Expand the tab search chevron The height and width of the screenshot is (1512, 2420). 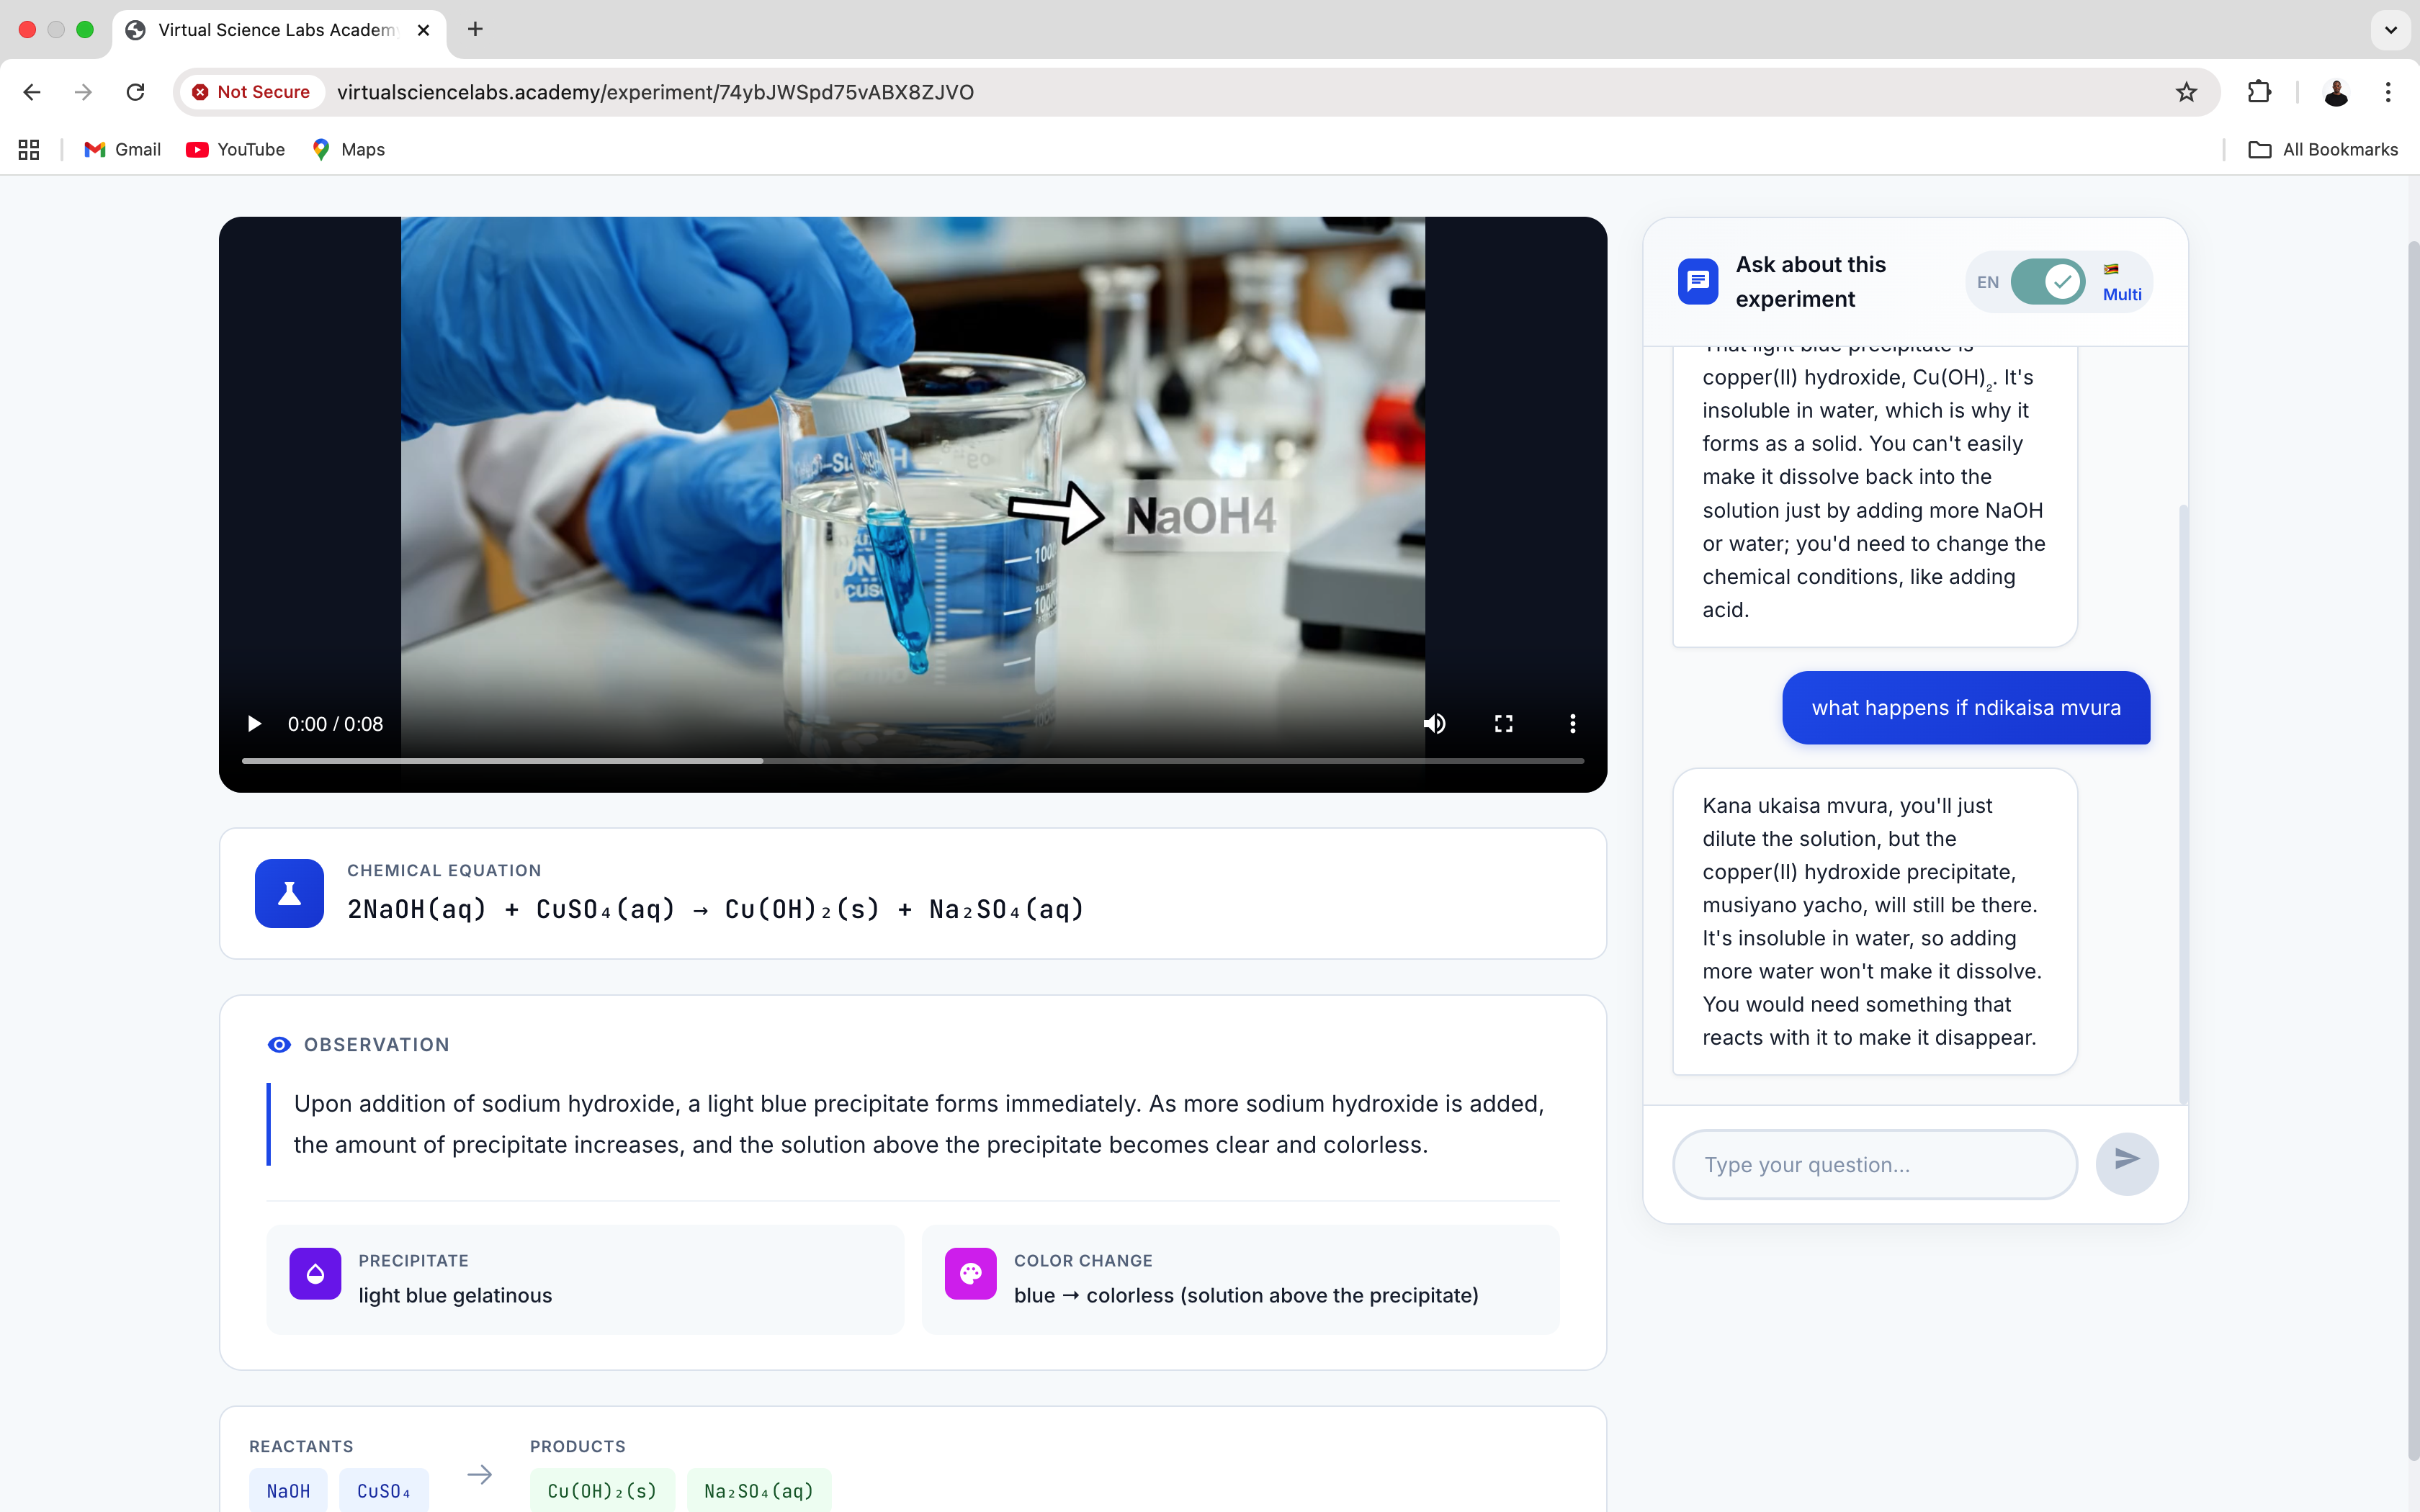(x=2390, y=30)
